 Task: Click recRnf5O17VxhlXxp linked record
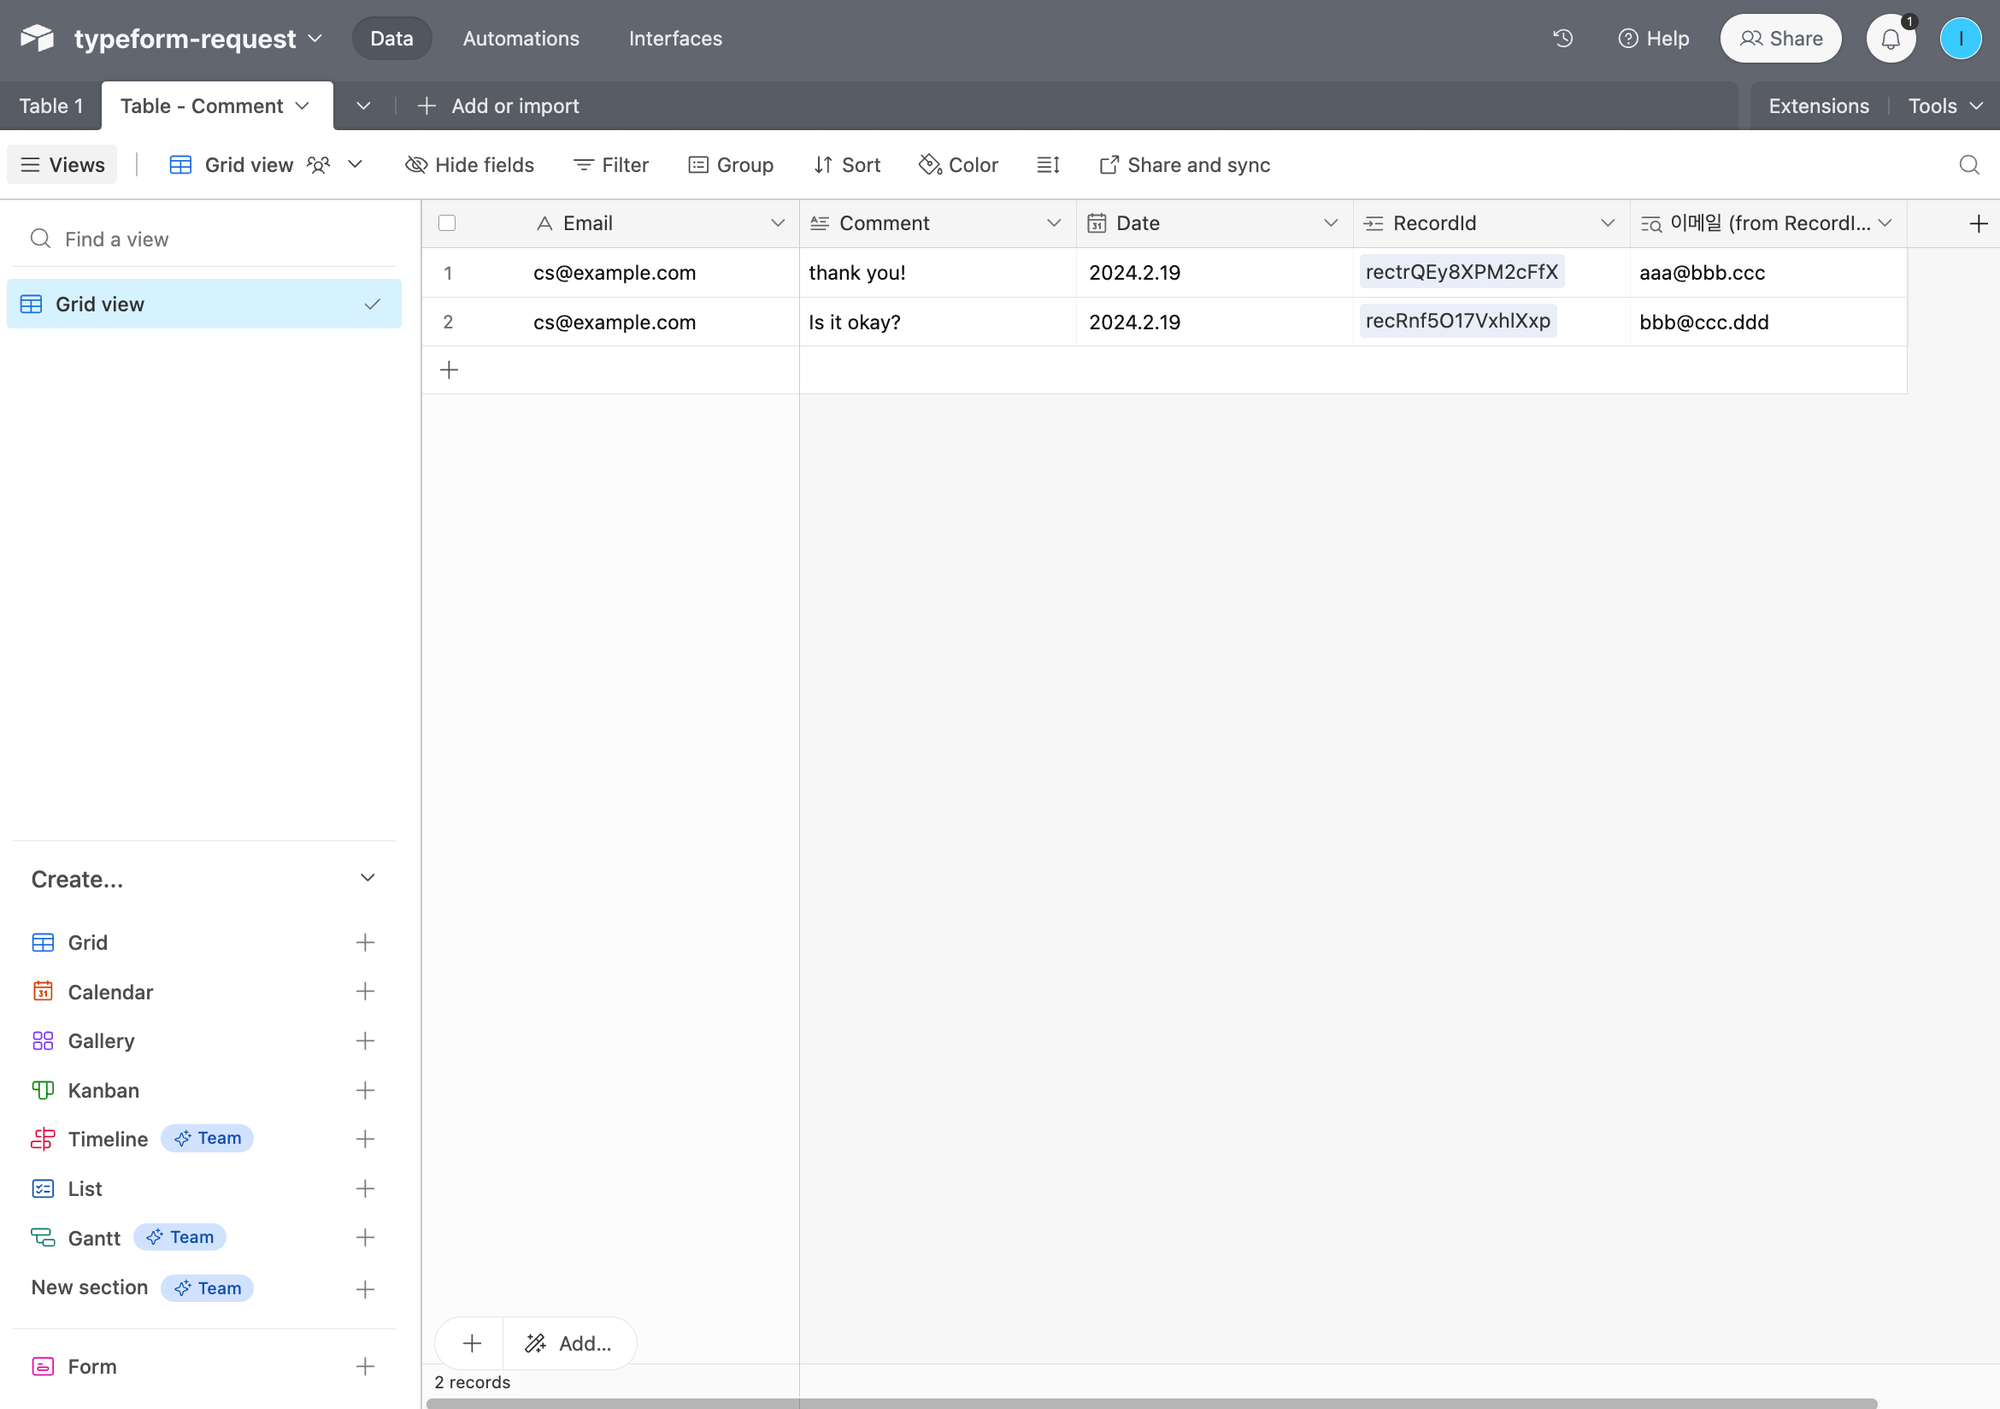[1457, 321]
